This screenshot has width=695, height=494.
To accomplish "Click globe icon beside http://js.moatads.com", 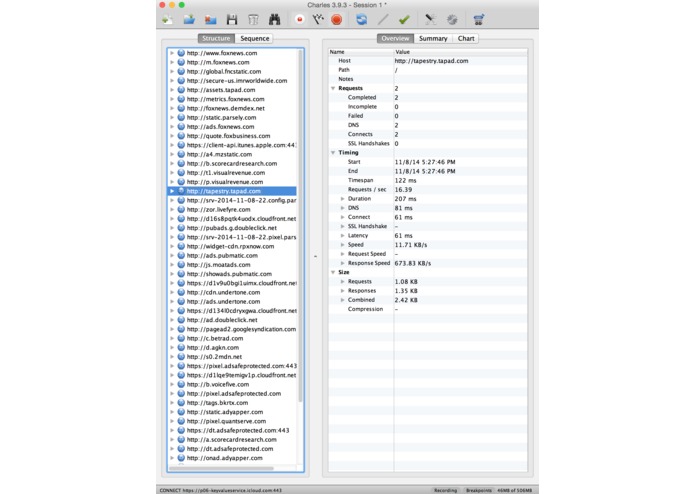I will click(181, 265).
